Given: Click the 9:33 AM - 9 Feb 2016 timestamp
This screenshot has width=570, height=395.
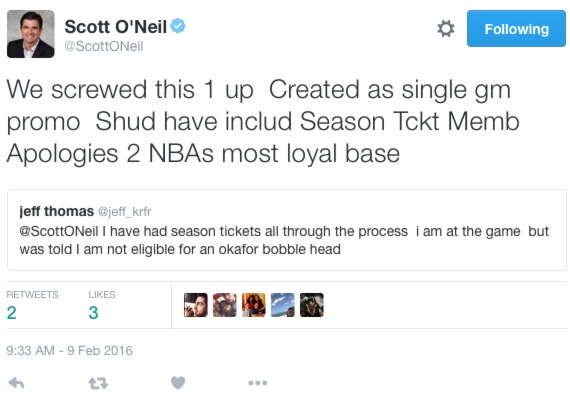Looking at the screenshot, I should click(x=70, y=350).
